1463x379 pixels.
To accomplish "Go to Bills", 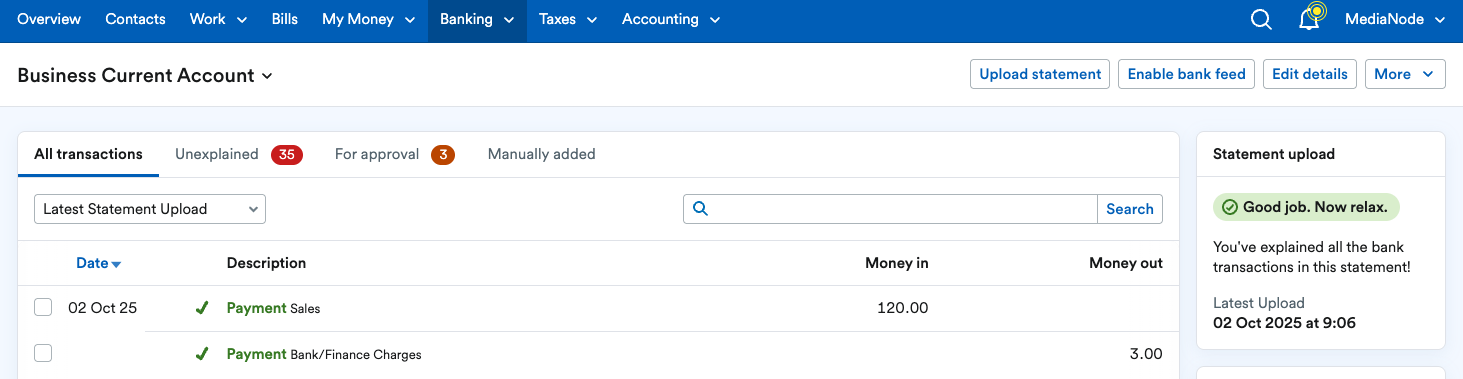I will click(285, 19).
